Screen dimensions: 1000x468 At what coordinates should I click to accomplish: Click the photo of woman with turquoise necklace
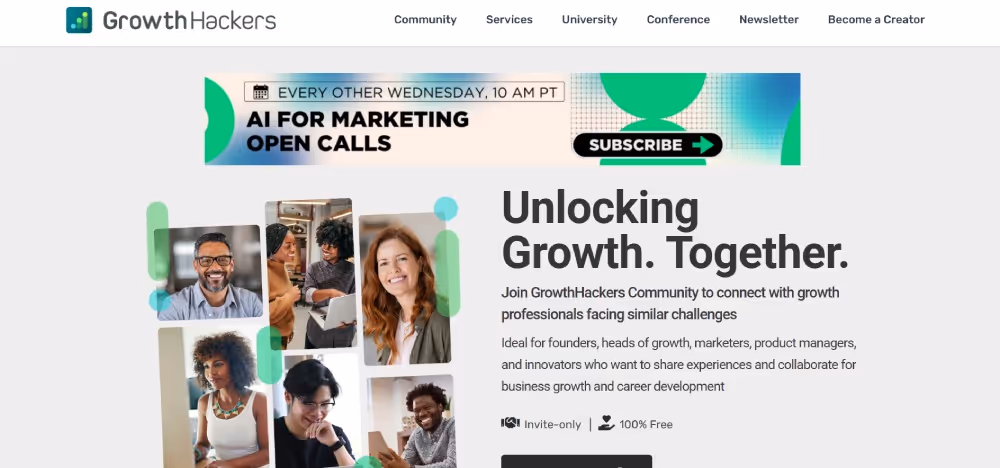coord(215,399)
